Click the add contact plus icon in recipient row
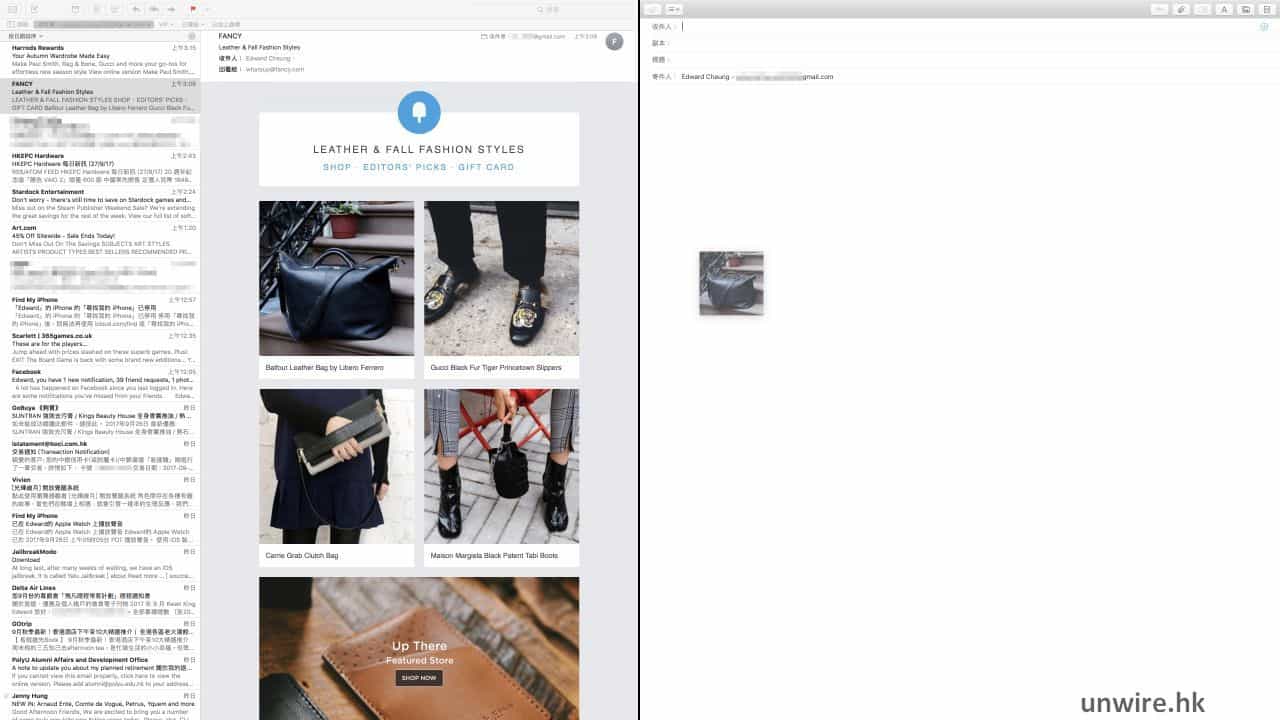Viewport: 1280px width, 720px height. pyautogui.click(x=1264, y=27)
